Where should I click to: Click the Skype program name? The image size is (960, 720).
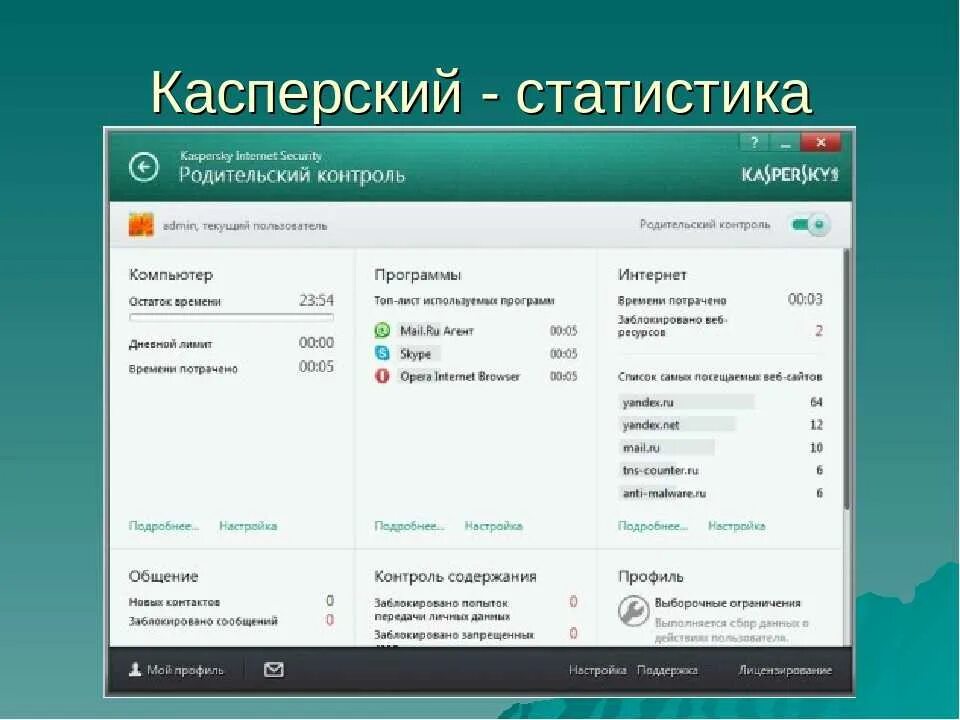coord(418,353)
